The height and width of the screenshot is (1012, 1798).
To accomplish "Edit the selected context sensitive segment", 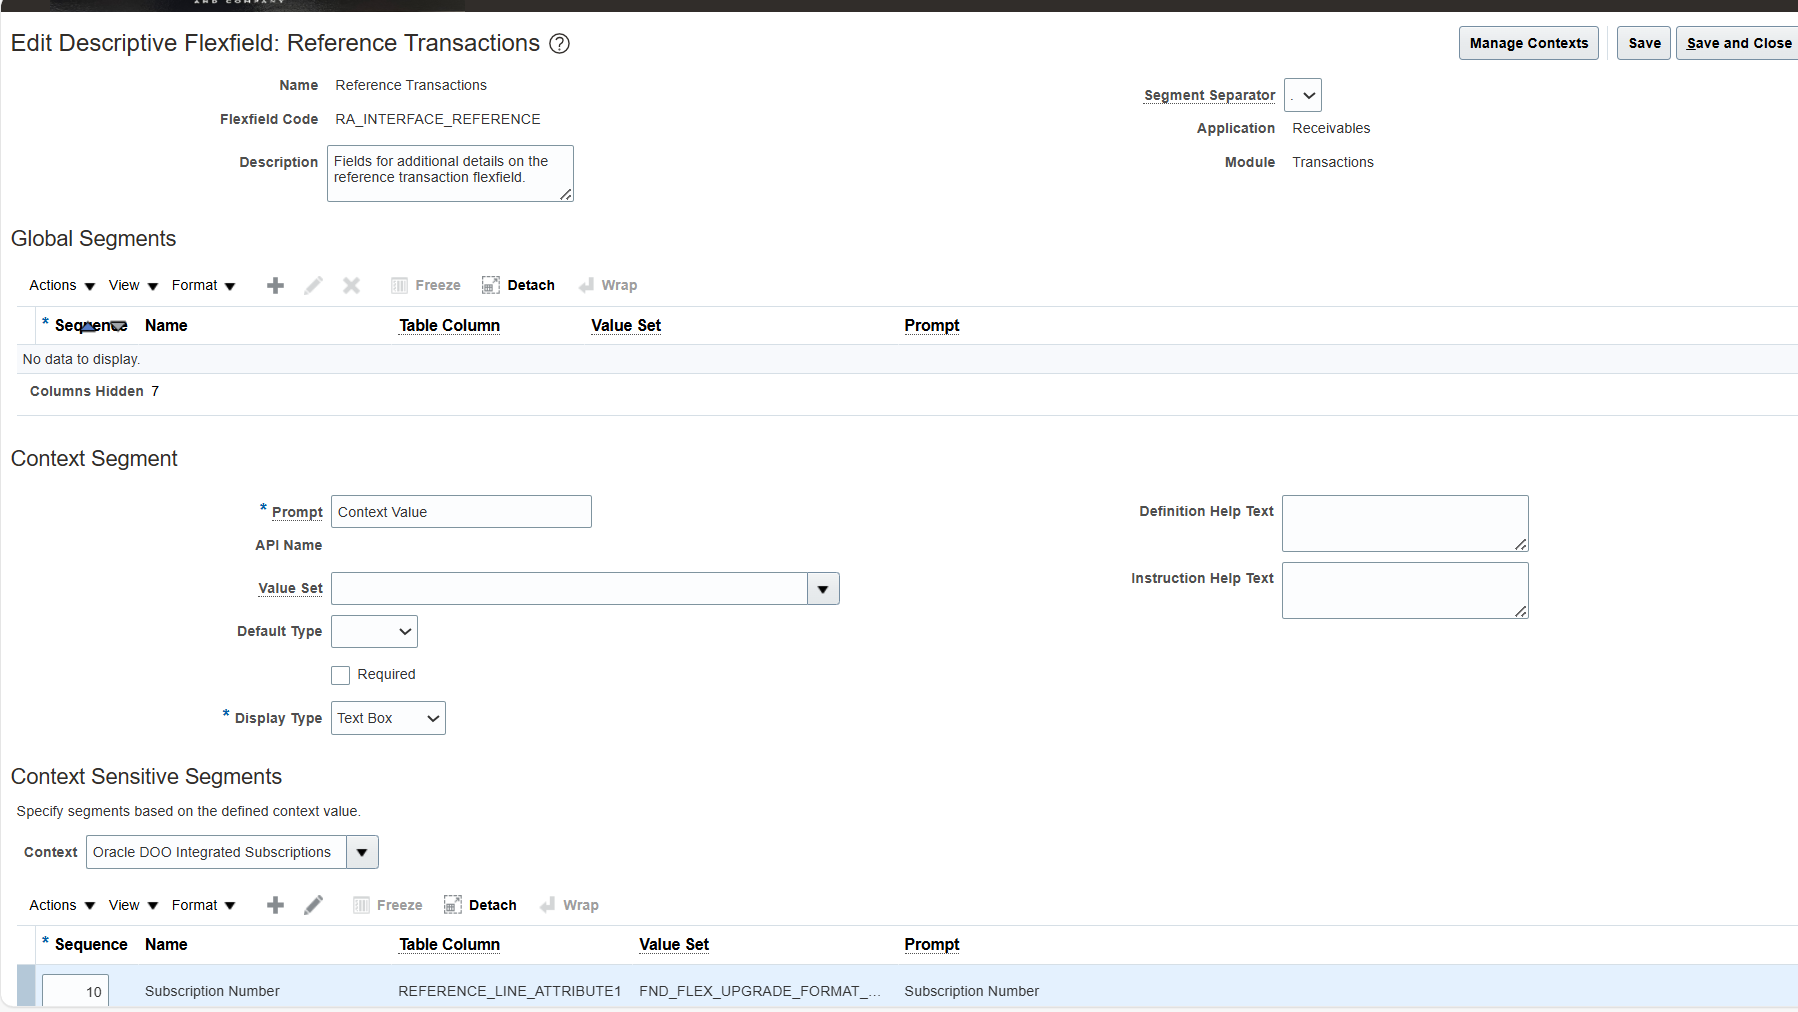I will click(x=313, y=906).
